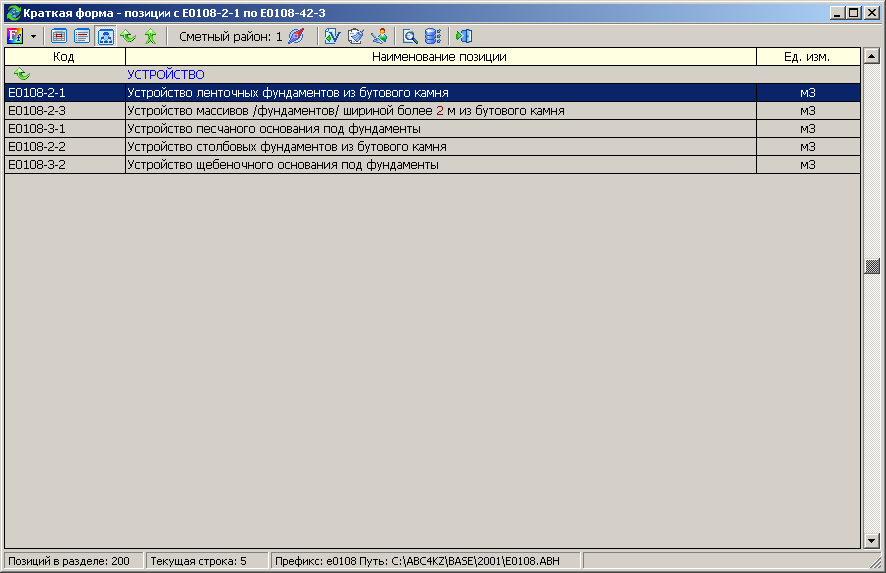Click the user with pencil toolbar icon
The height and width of the screenshot is (573, 886).
point(379,36)
